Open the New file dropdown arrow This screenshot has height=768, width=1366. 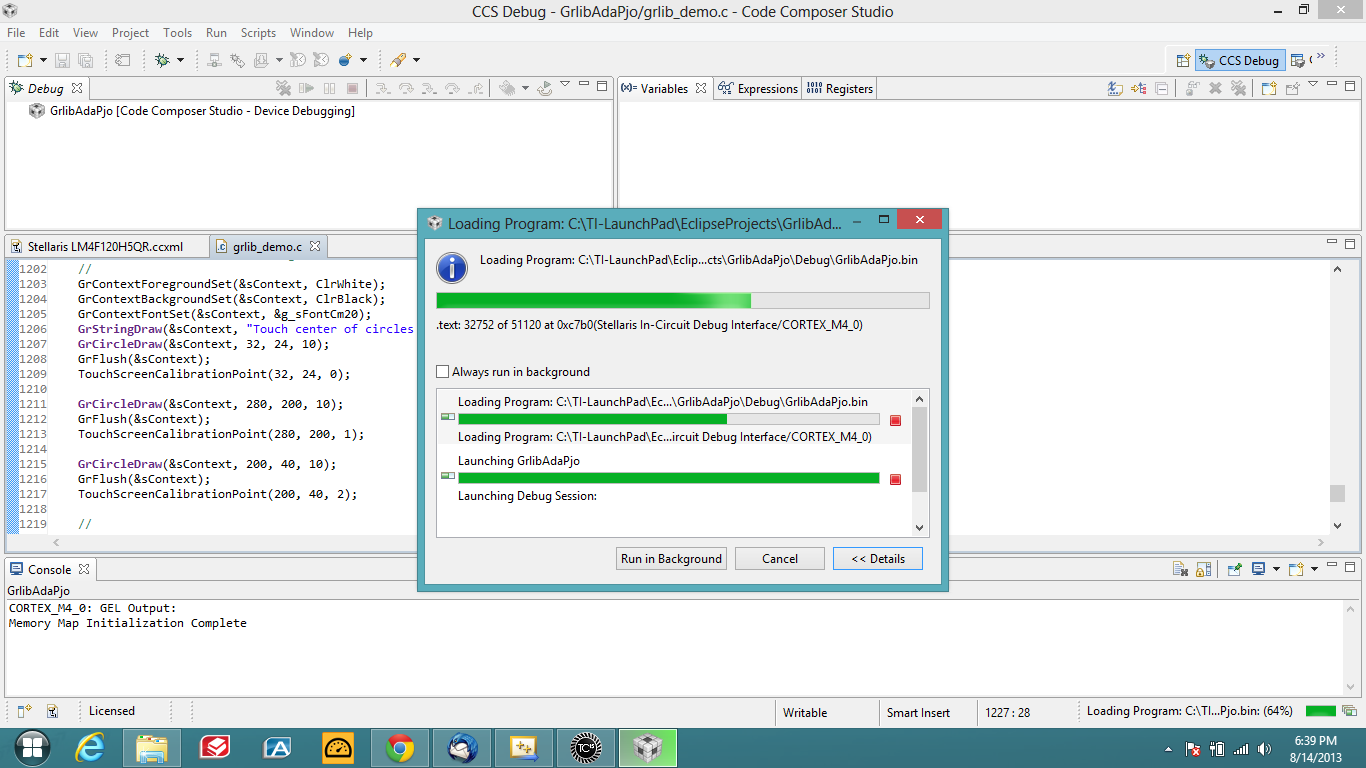(43, 60)
